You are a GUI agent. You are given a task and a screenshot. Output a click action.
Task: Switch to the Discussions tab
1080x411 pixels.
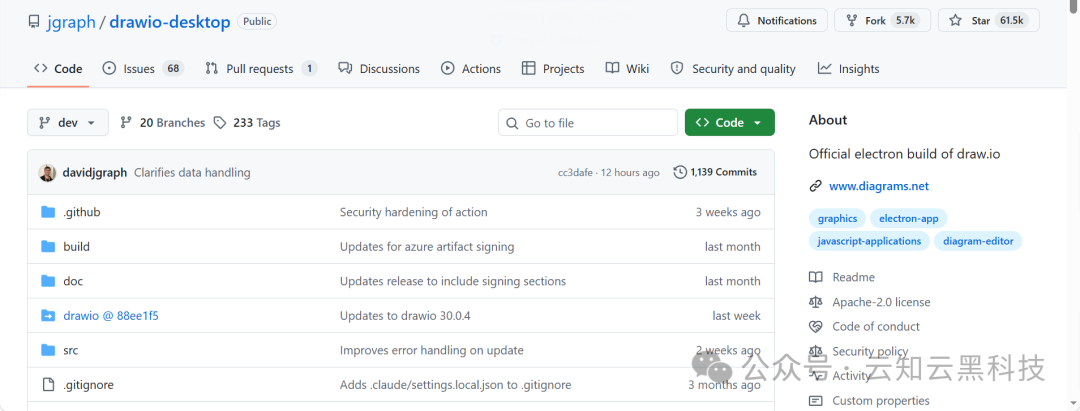coord(379,69)
